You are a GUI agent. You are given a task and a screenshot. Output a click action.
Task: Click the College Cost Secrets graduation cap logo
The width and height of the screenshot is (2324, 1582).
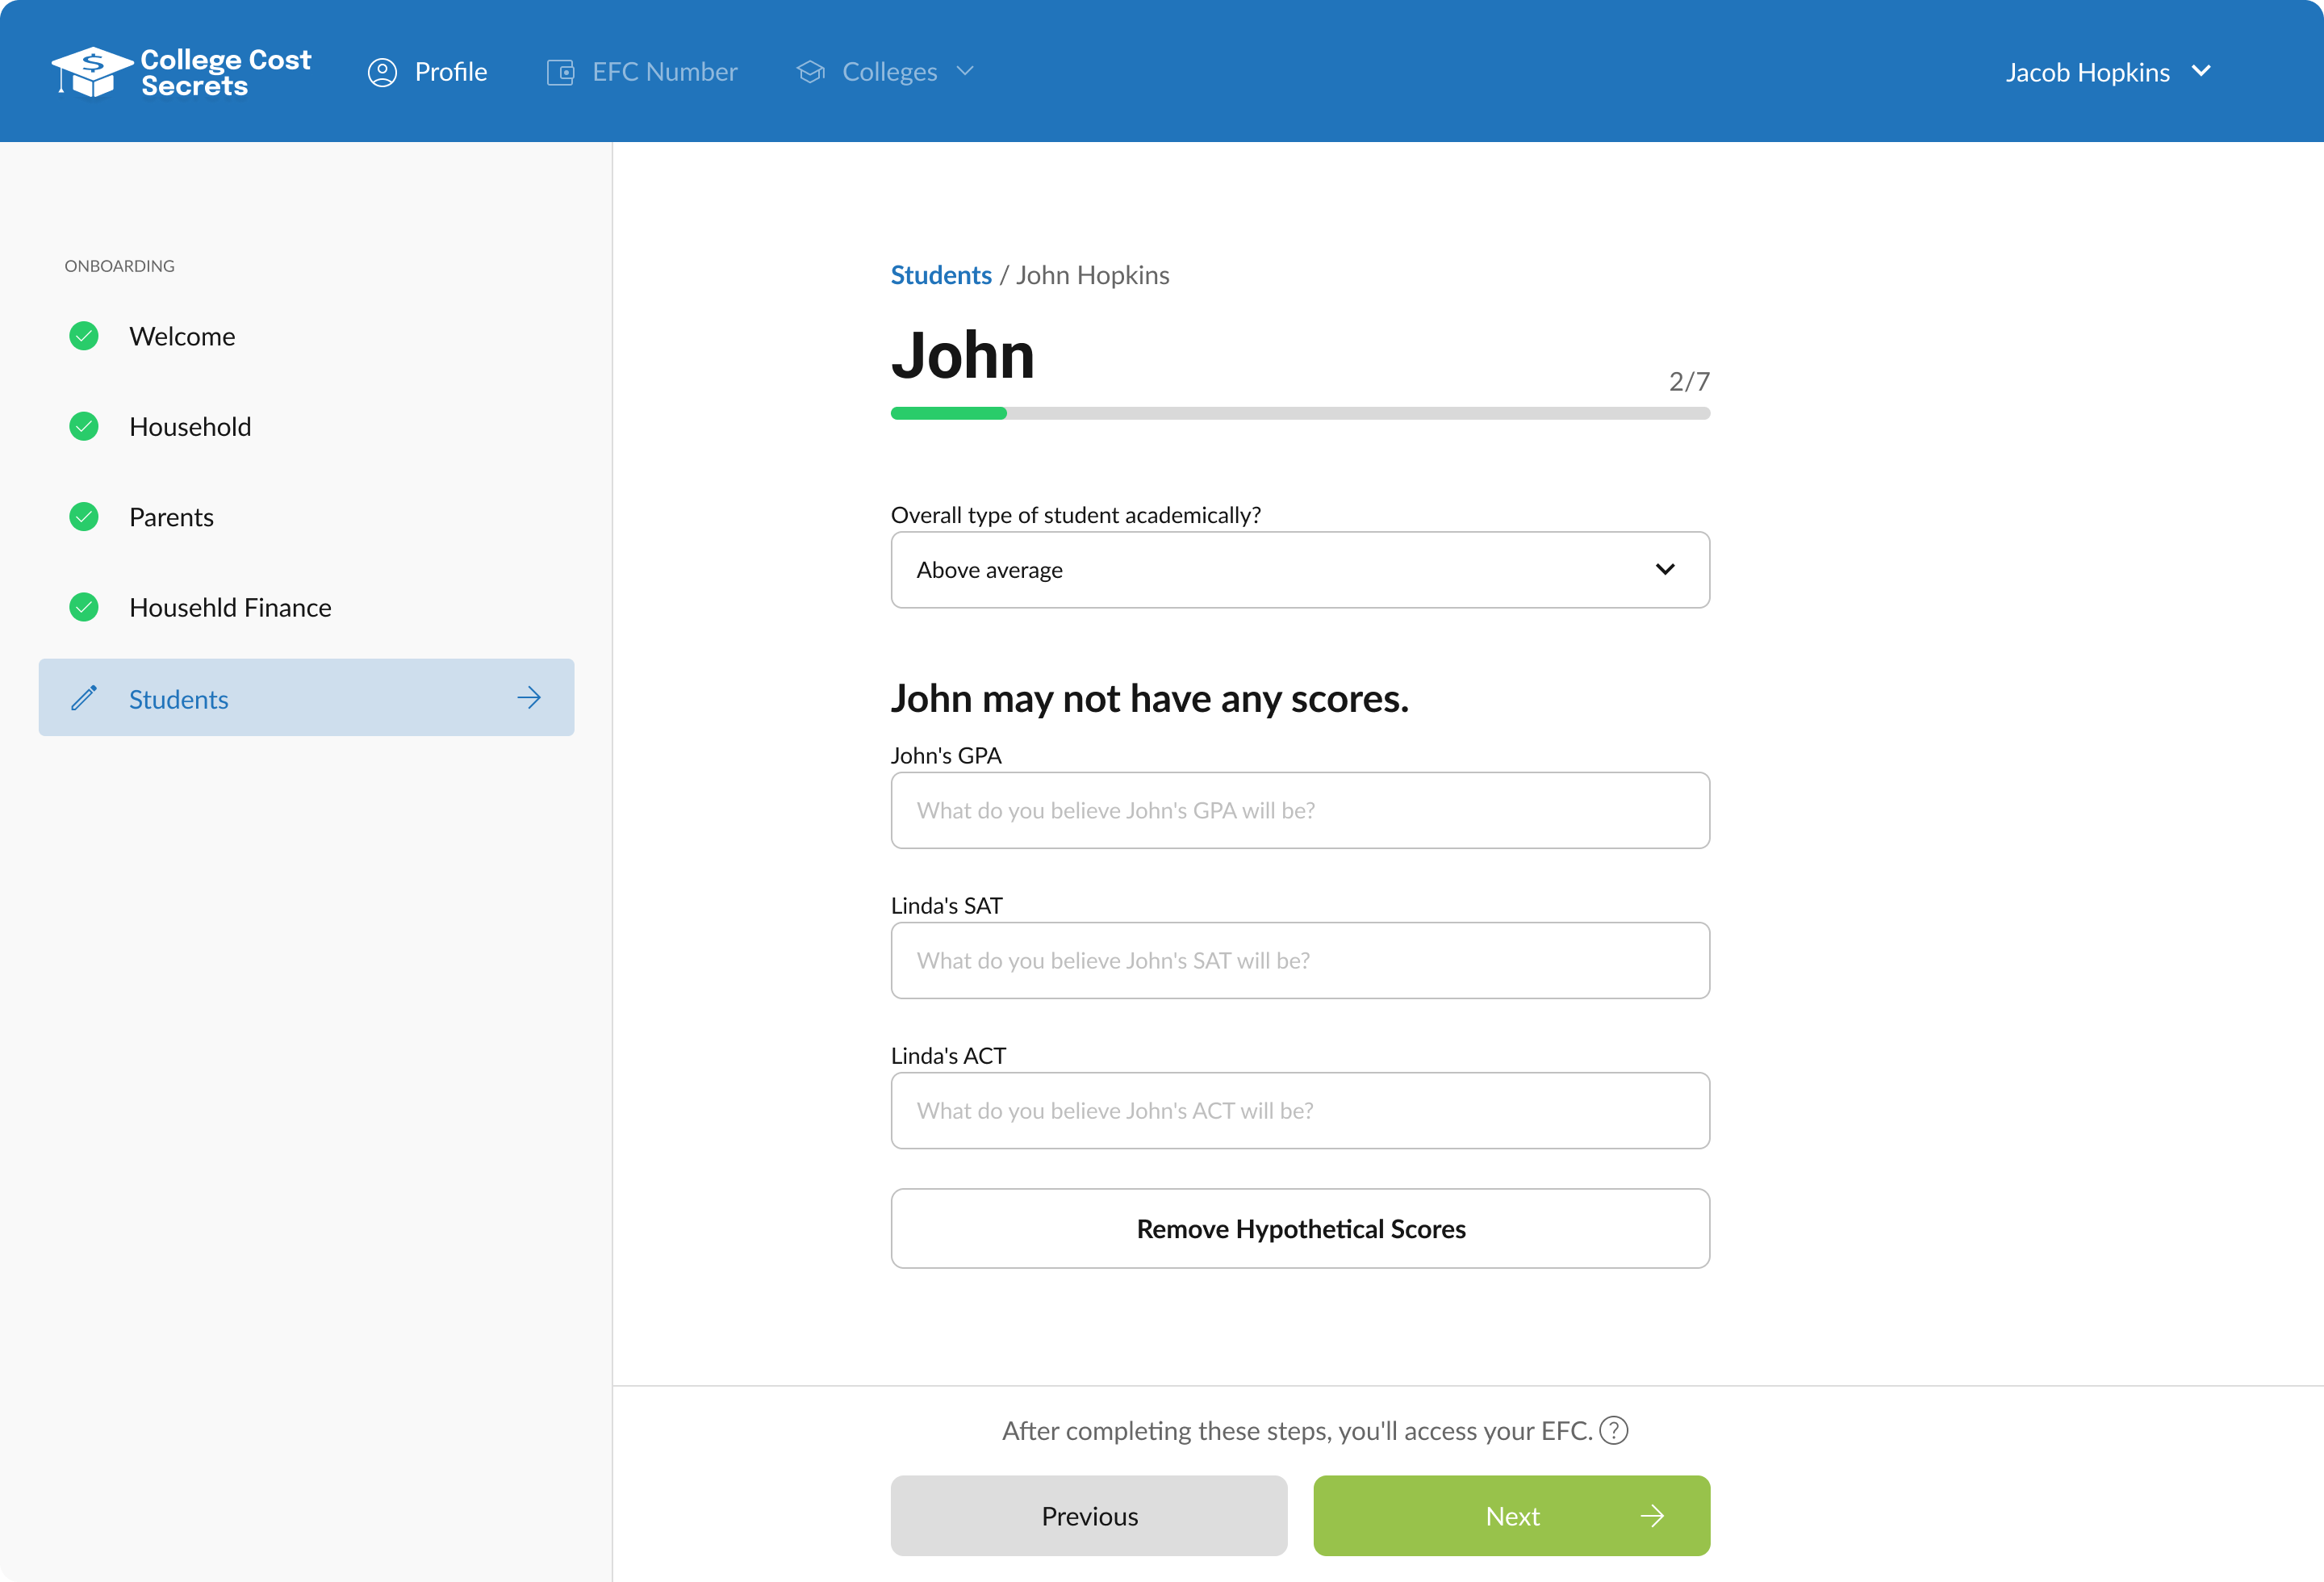92,72
